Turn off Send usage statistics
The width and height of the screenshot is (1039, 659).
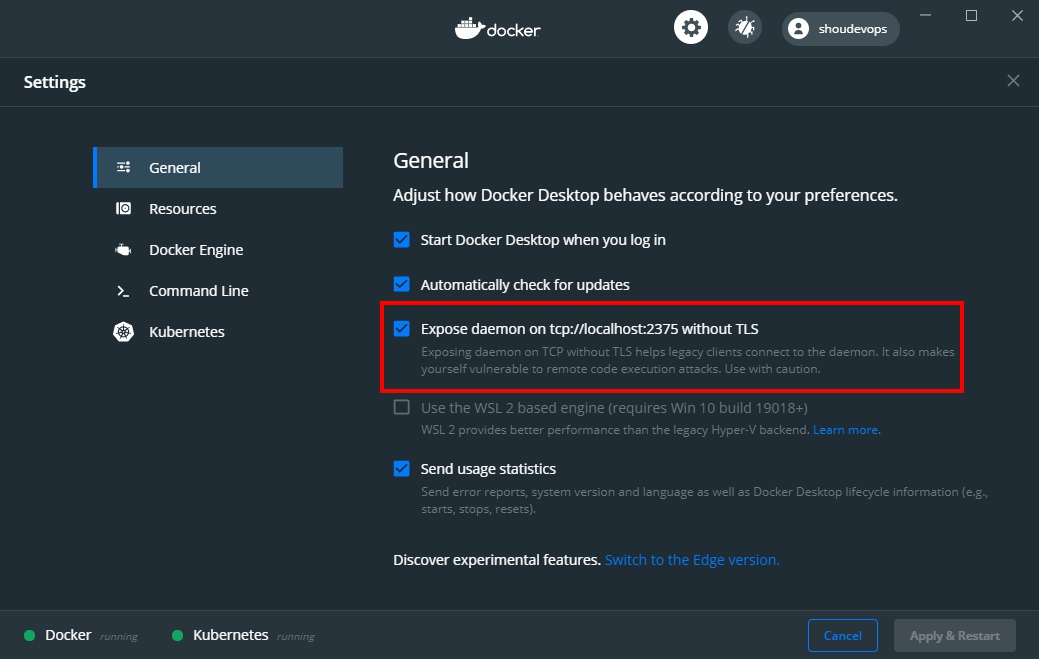[402, 468]
